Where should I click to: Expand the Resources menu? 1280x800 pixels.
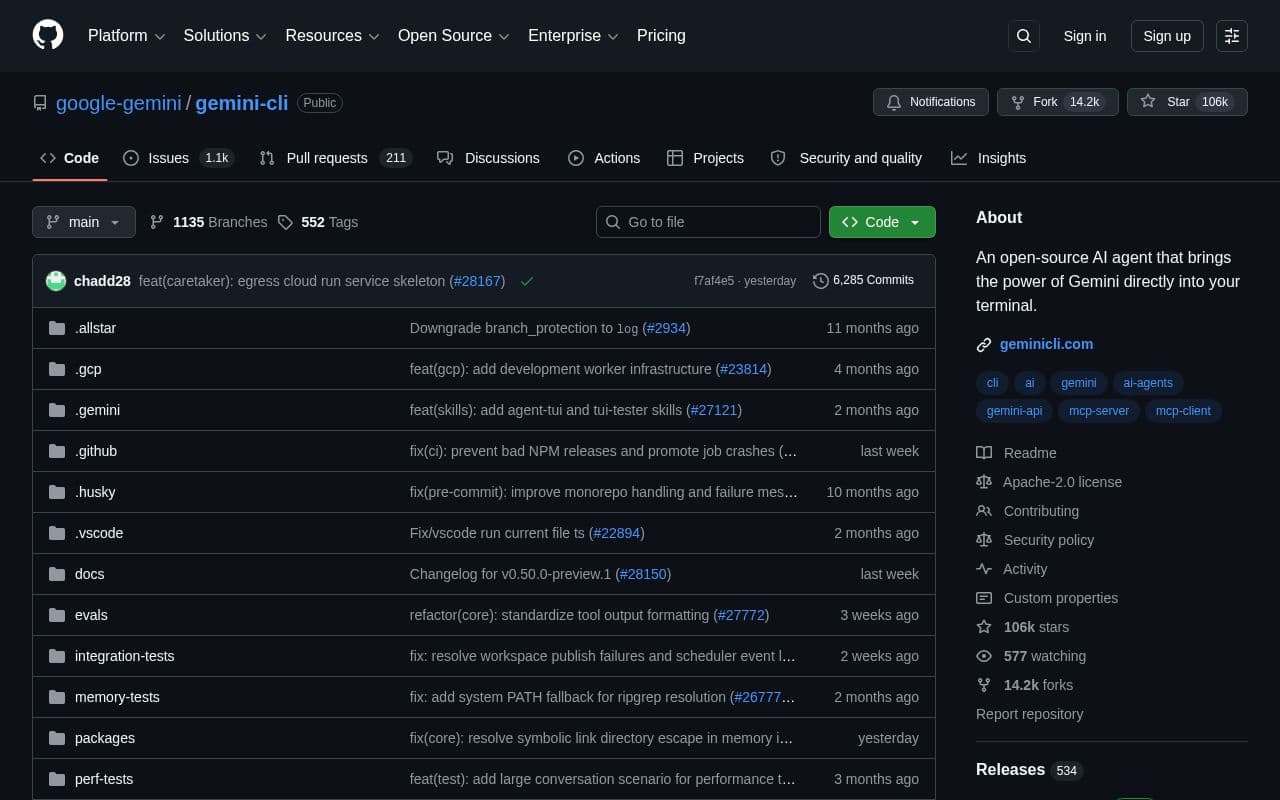tap(332, 35)
